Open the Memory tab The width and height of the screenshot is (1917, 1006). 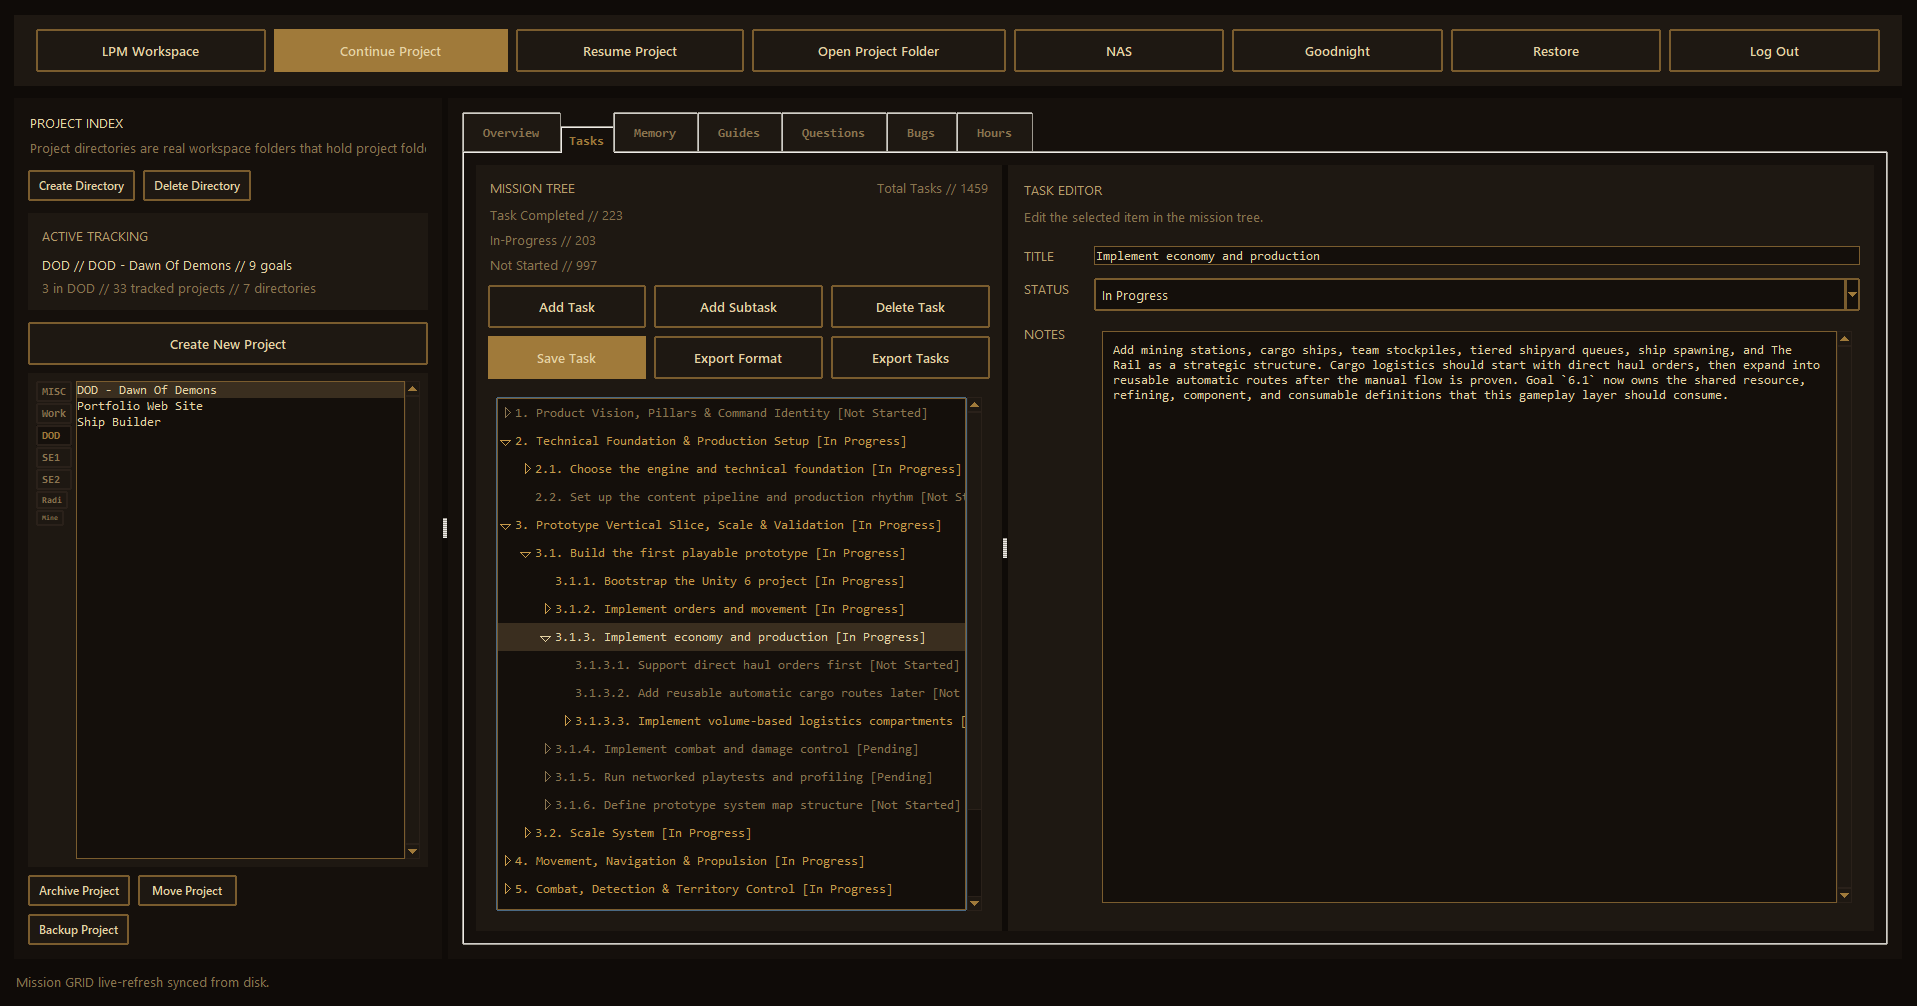(x=655, y=133)
